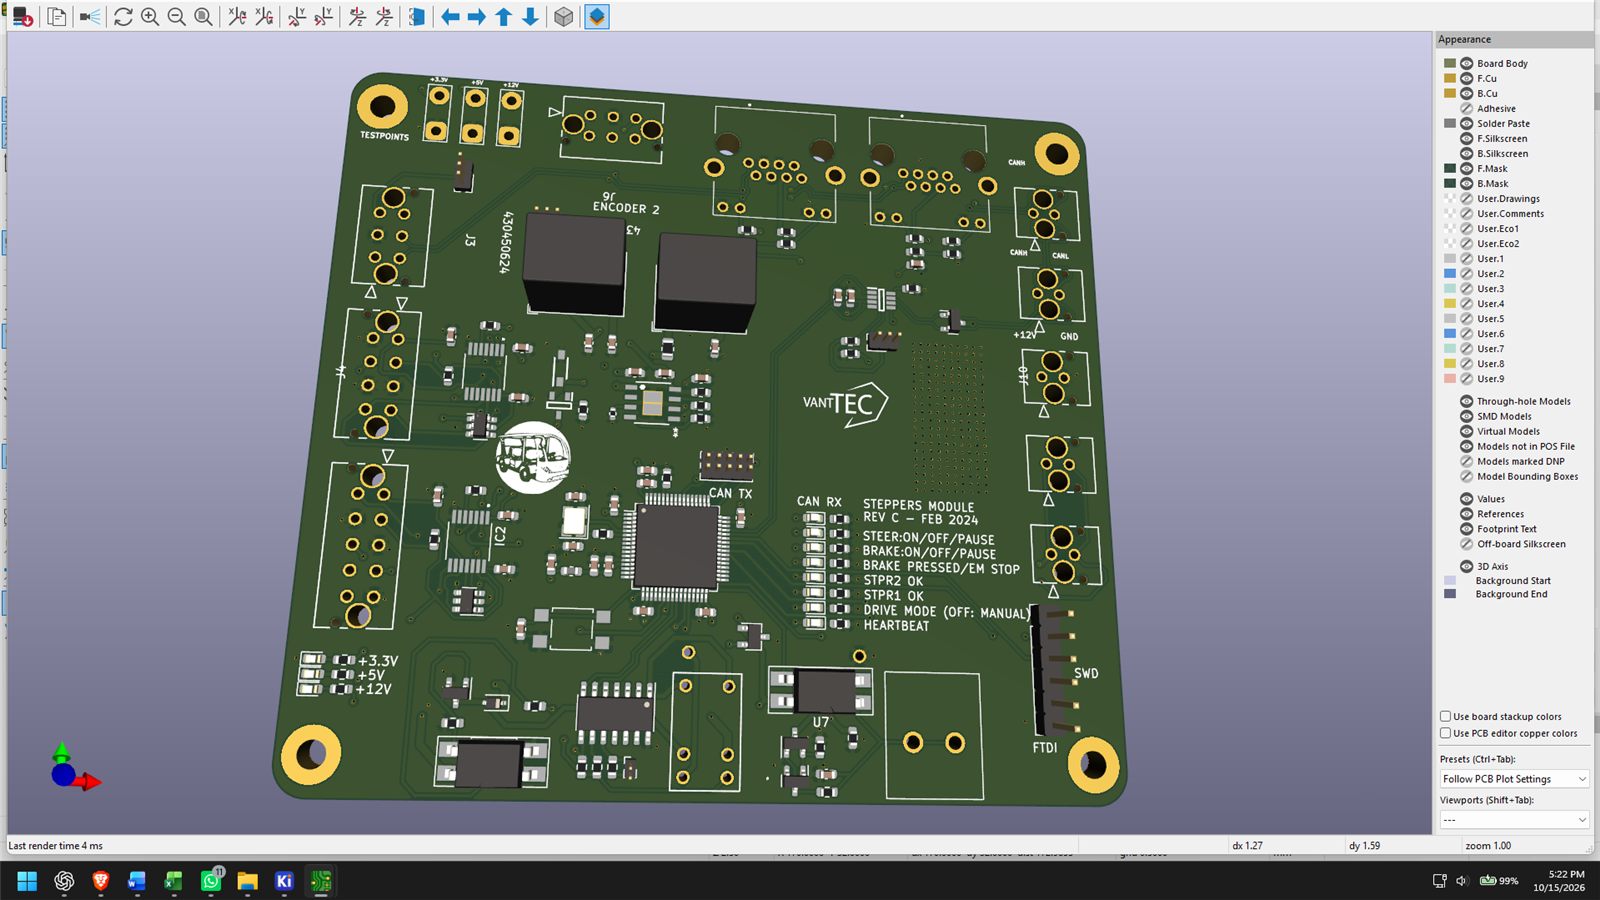The image size is (1600, 900).
Task: Flip board view
Action: coord(417,17)
